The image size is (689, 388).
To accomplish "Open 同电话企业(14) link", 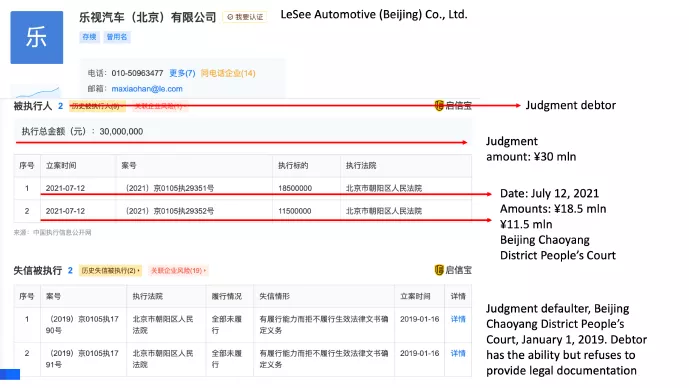I will (x=228, y=73).
